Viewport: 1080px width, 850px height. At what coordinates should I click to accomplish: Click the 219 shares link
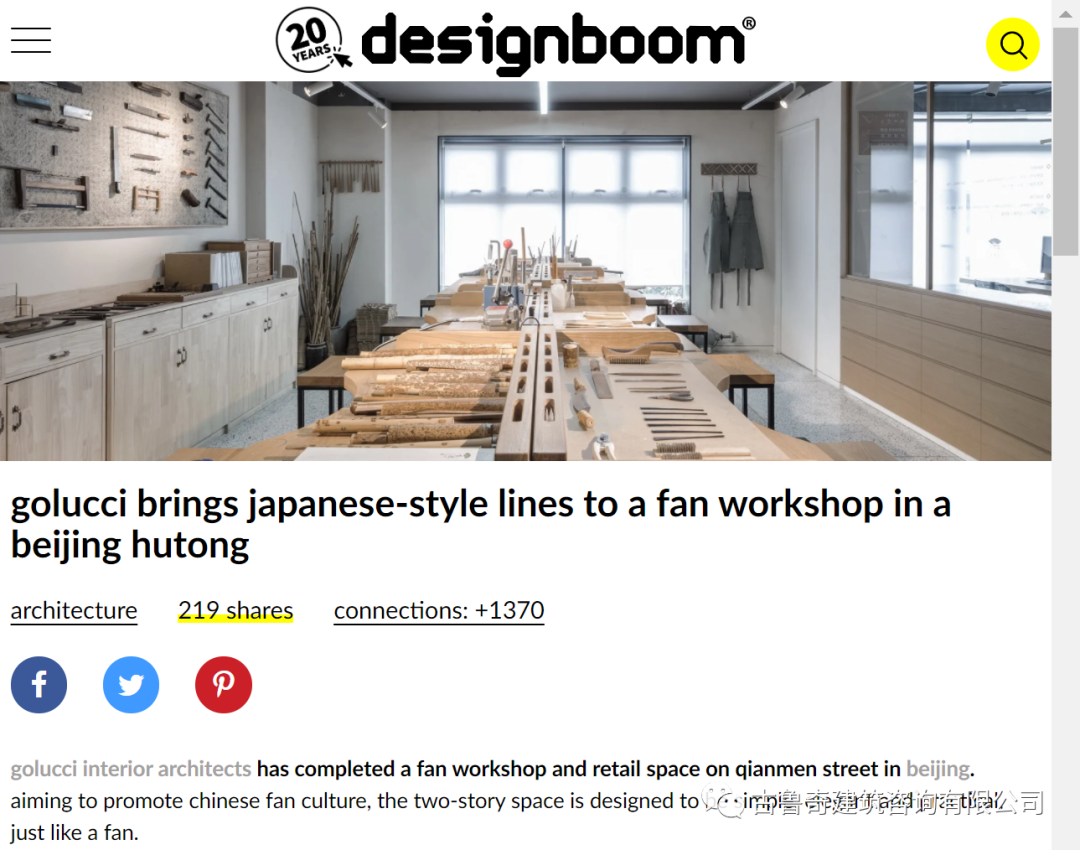point(236,610)
